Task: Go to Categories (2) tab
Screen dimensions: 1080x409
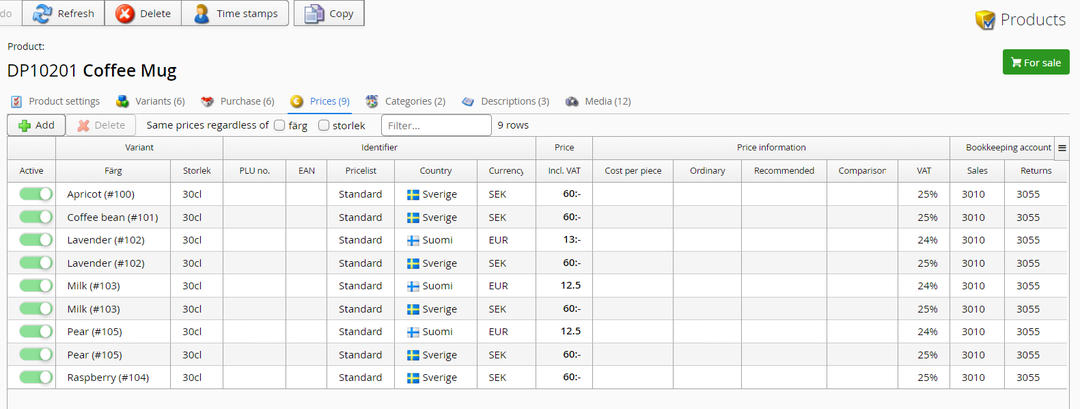Action: (x=406, y=101)
